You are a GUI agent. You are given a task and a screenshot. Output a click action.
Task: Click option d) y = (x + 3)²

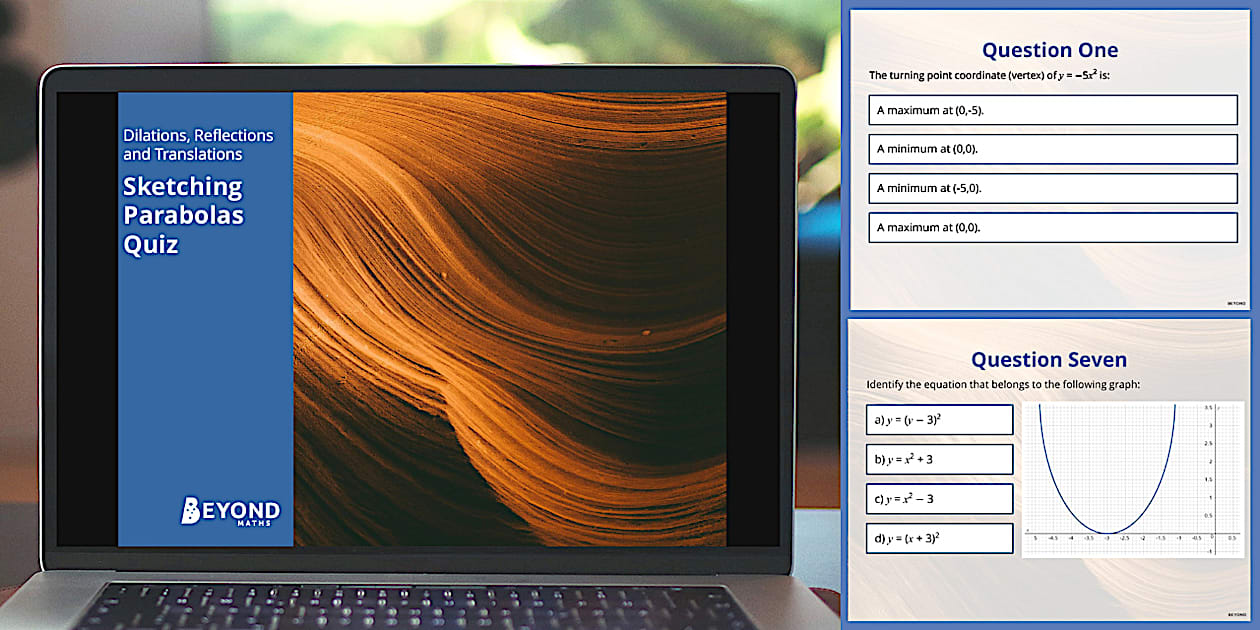click(x=940, y=538)
